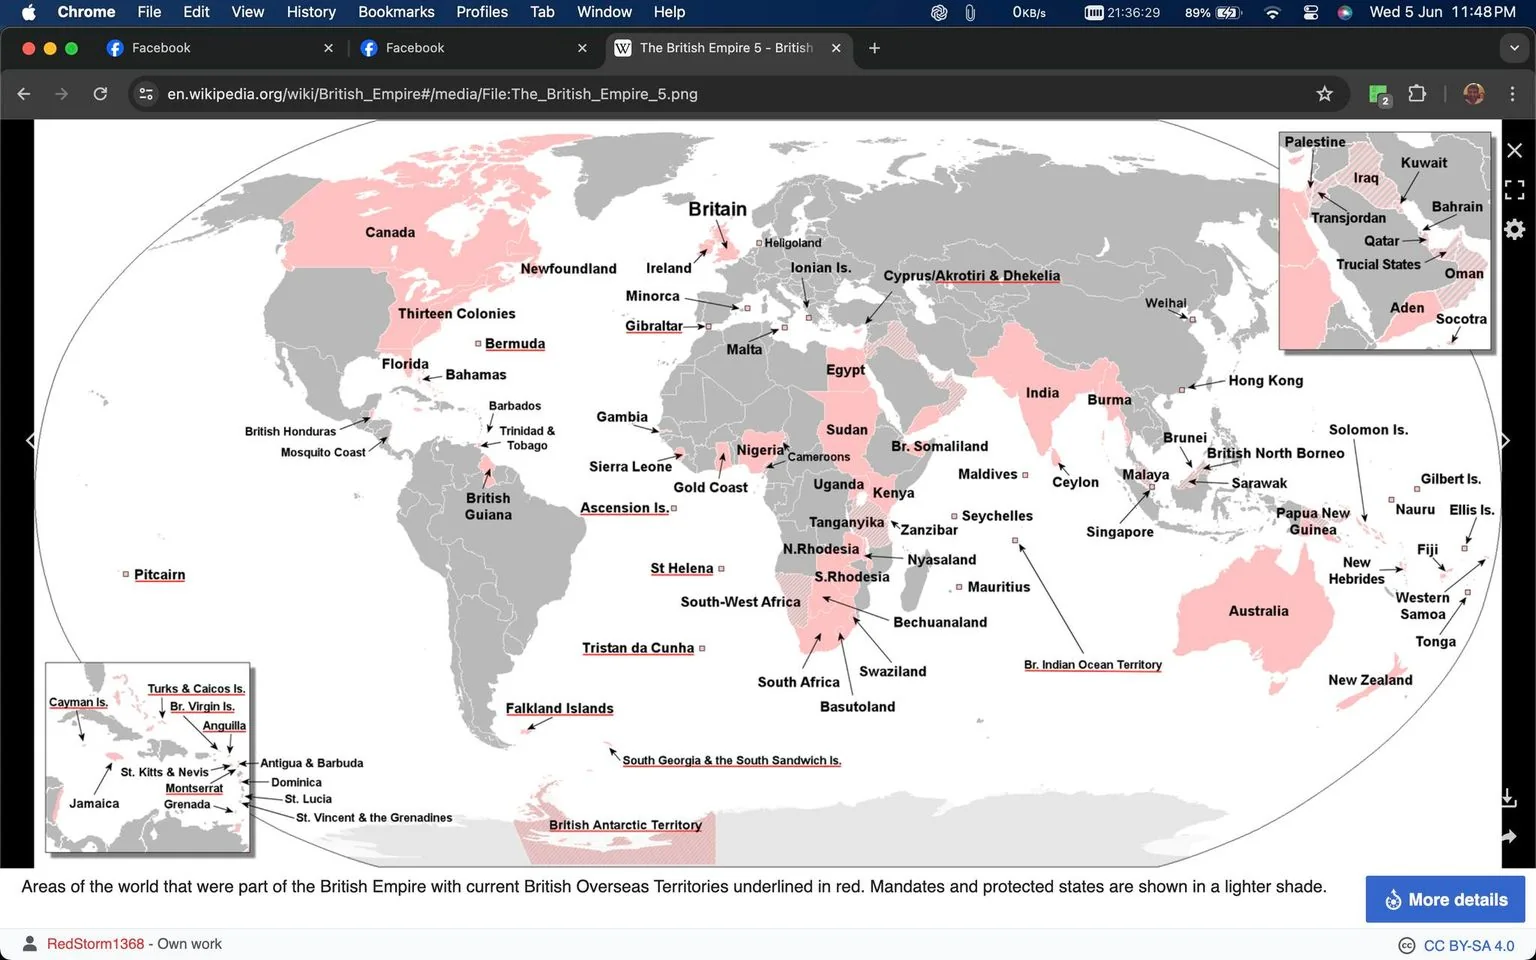Click the Own work text

(189, 944)
